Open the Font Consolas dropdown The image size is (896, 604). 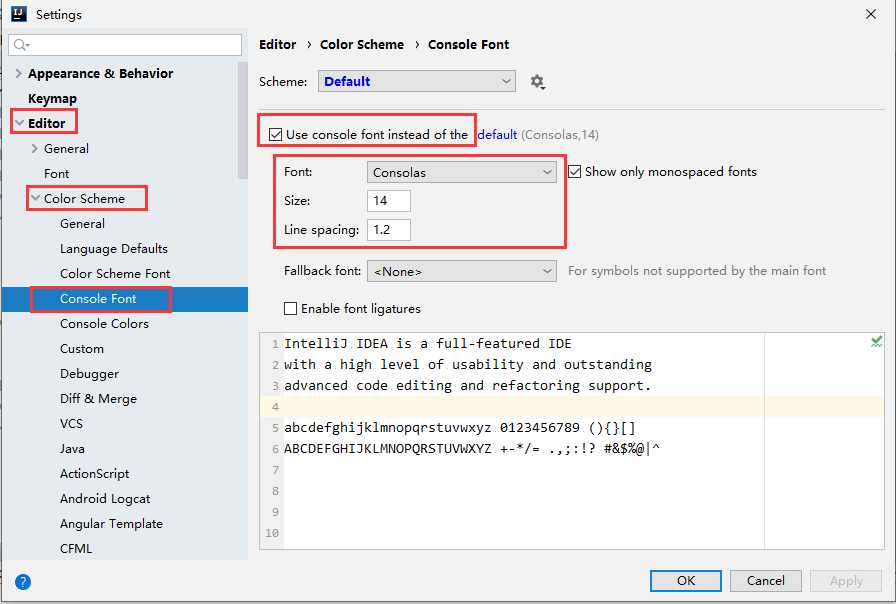pos(462,172)
